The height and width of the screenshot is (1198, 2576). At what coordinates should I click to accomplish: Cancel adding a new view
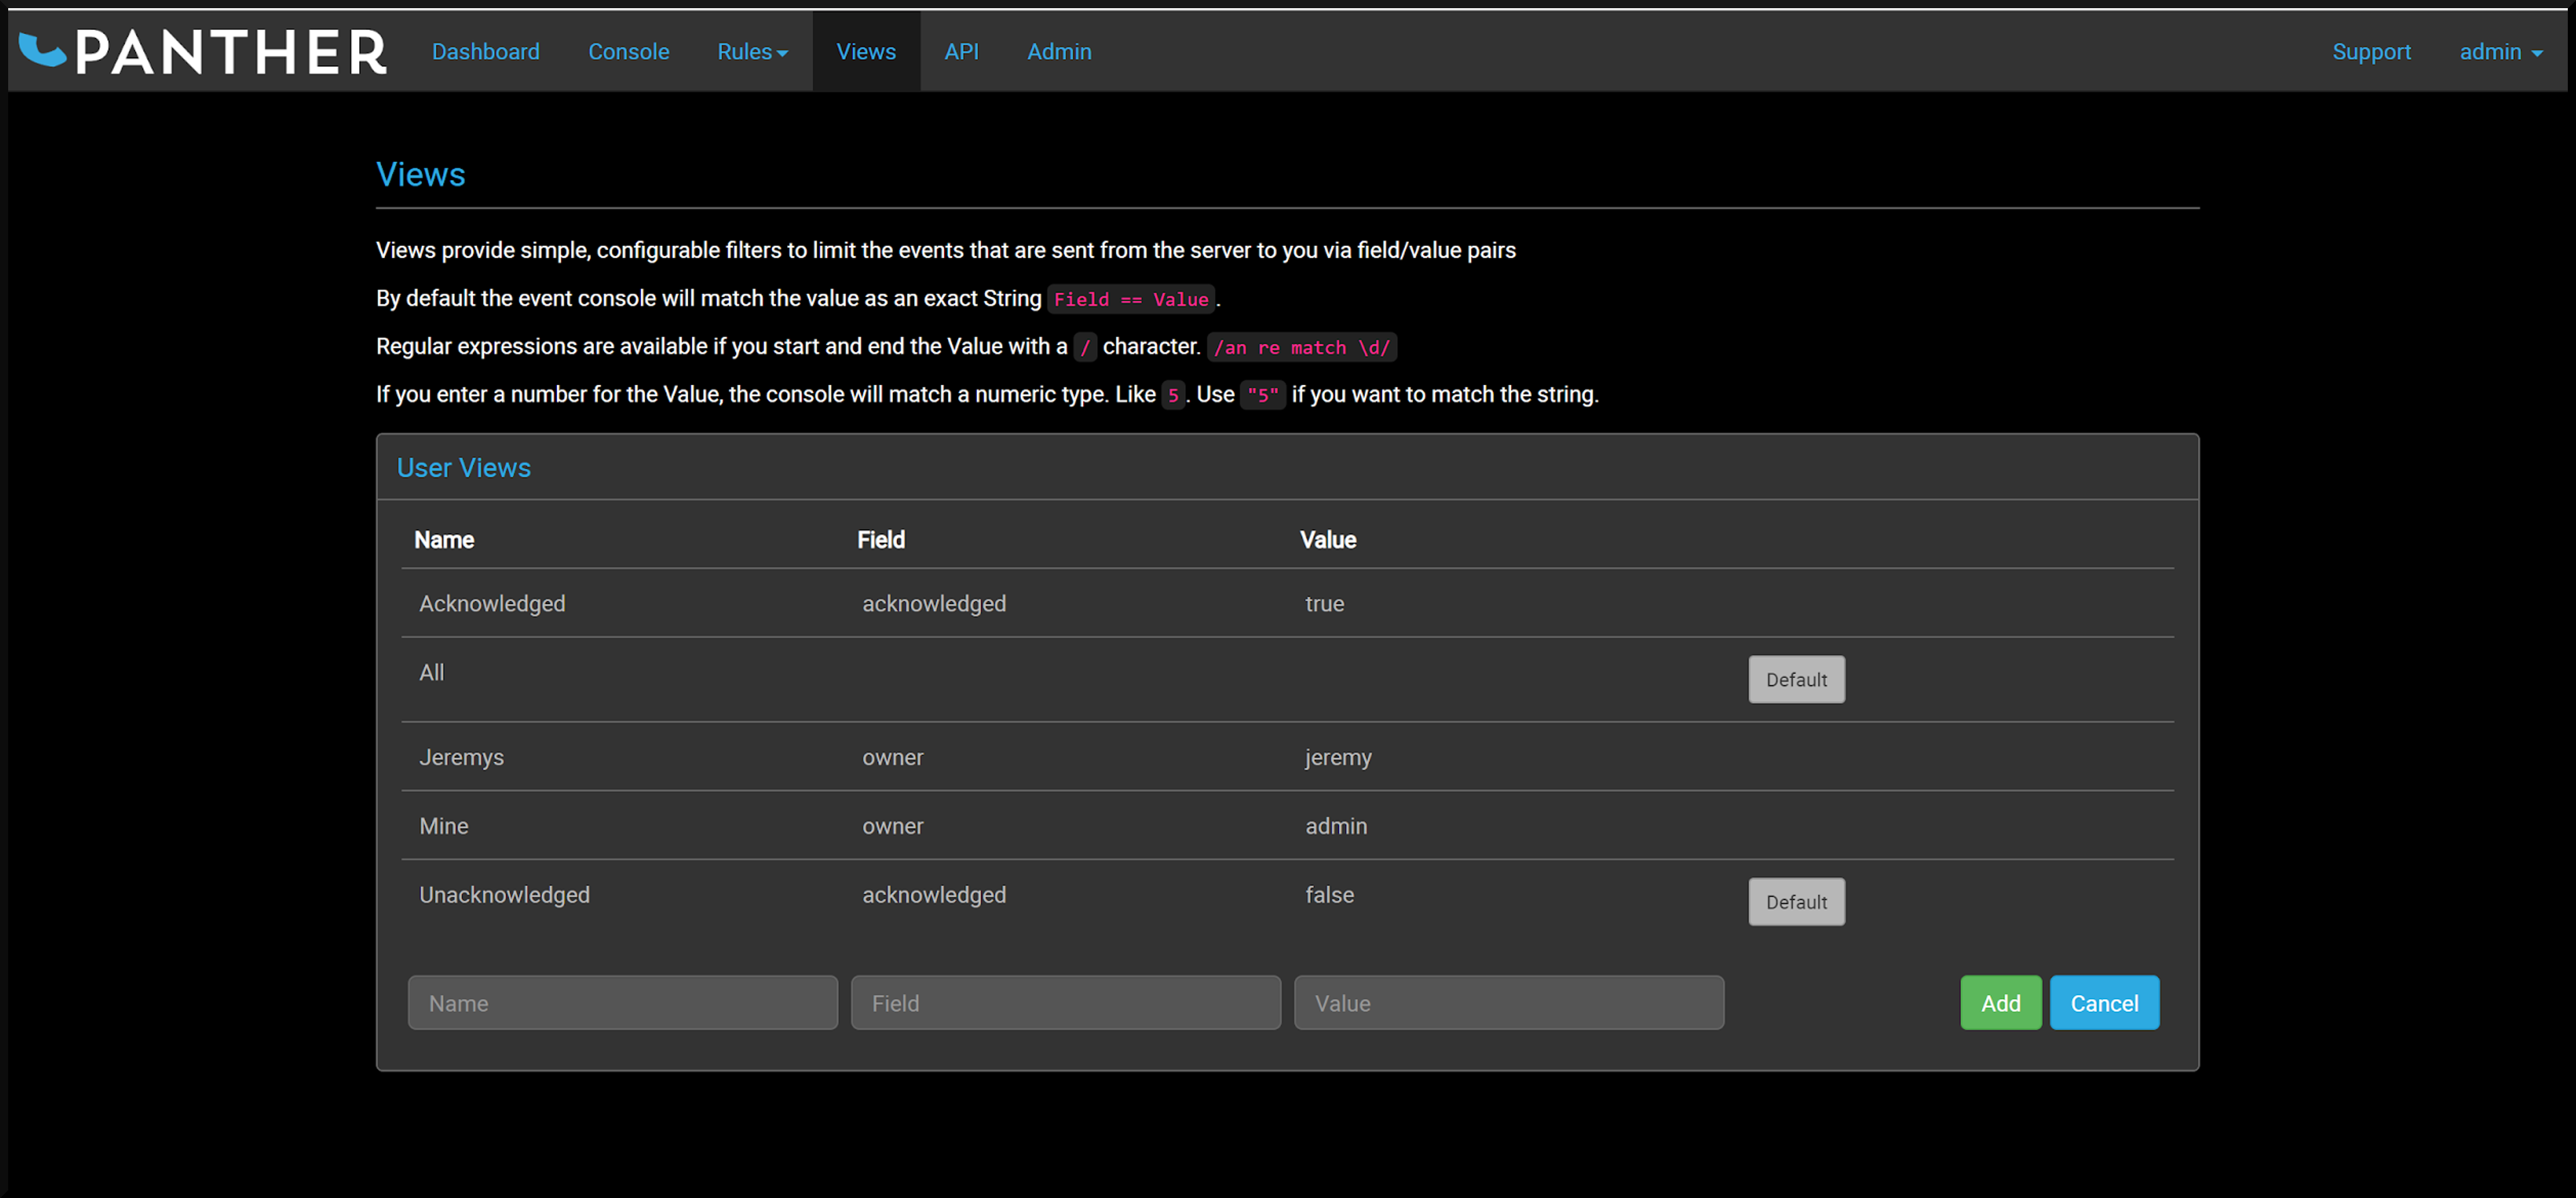pyautogui.click(x=2104, y=1002)
